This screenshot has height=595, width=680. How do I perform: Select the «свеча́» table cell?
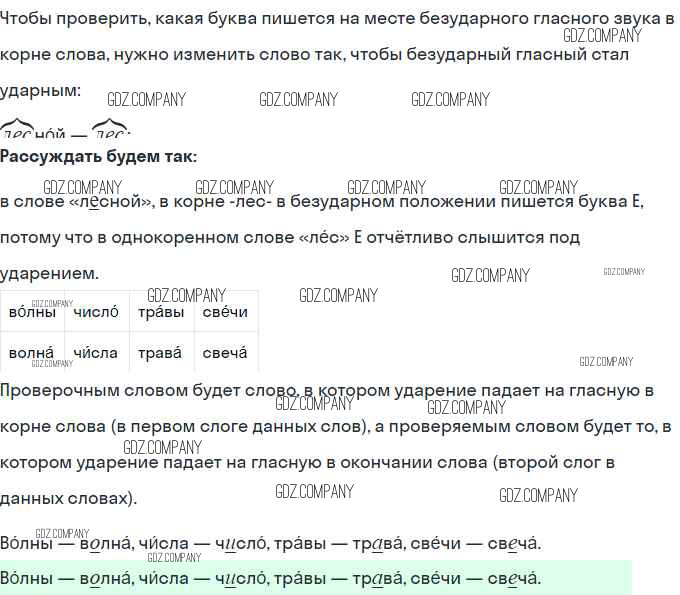[224, 353]
